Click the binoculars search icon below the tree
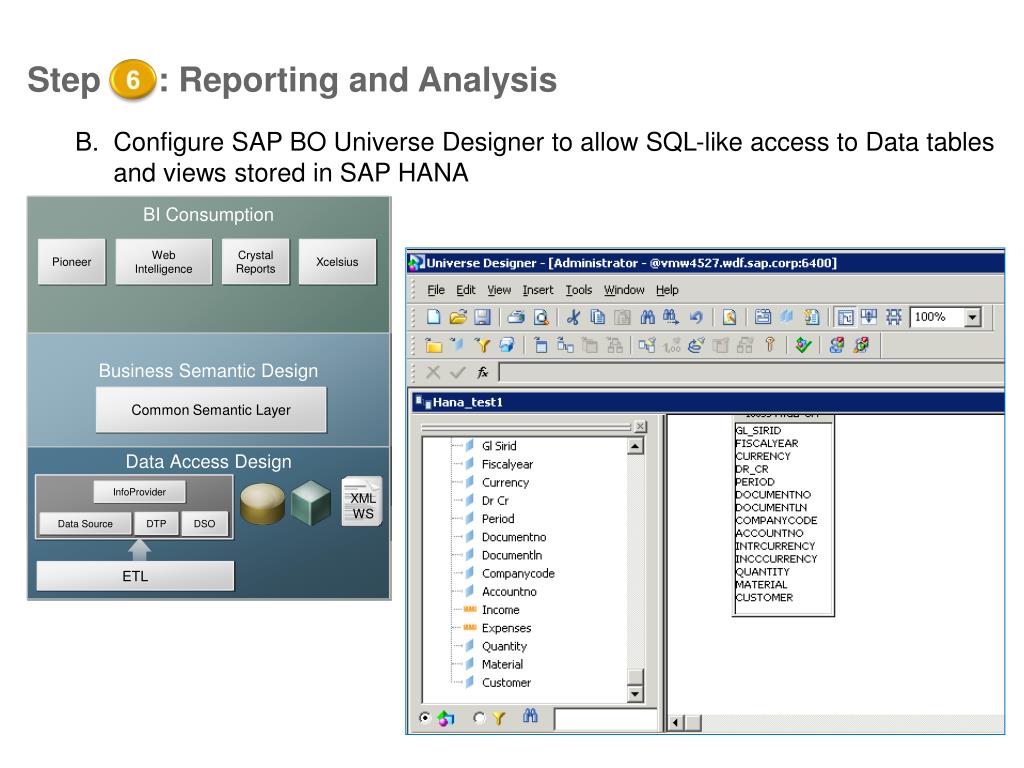This screenshot has width=1024, height=768. point(530,717)
